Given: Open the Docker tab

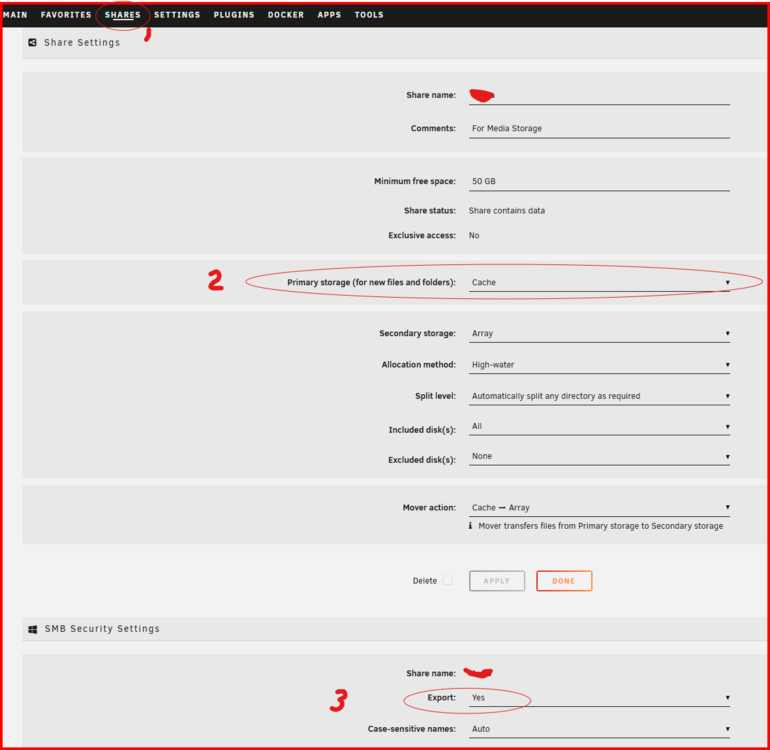Looking at the screenshot, I should [286, 15].
